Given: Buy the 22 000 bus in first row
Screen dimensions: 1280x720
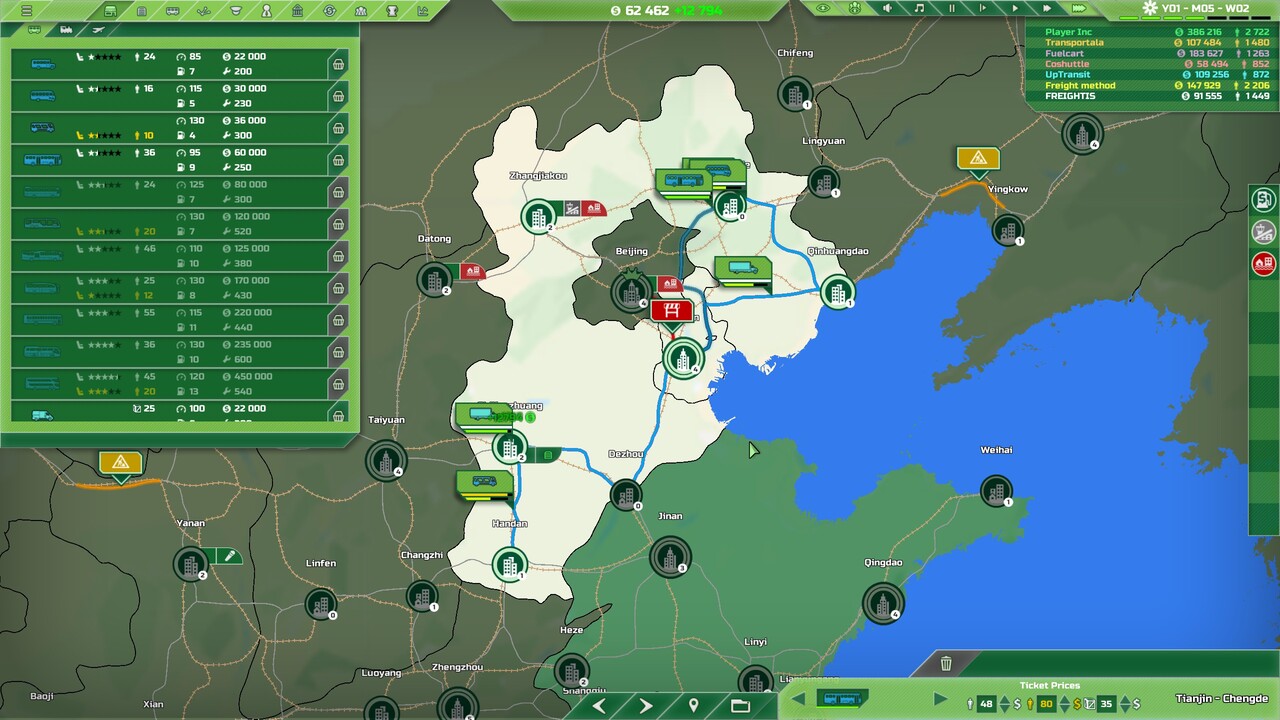Looking at the screenshot, I should pos(338,65).
